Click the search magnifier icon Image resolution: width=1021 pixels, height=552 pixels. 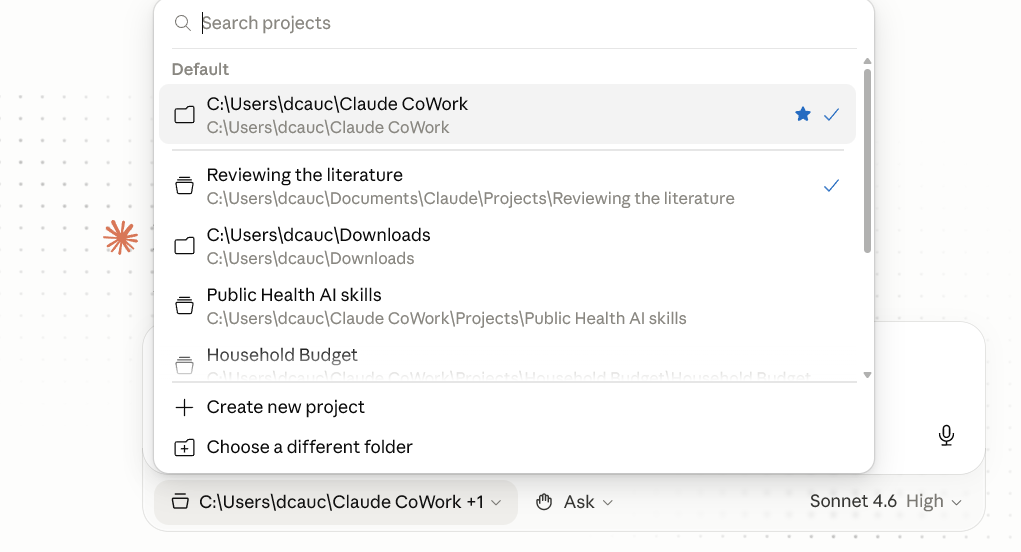[183, 23]
